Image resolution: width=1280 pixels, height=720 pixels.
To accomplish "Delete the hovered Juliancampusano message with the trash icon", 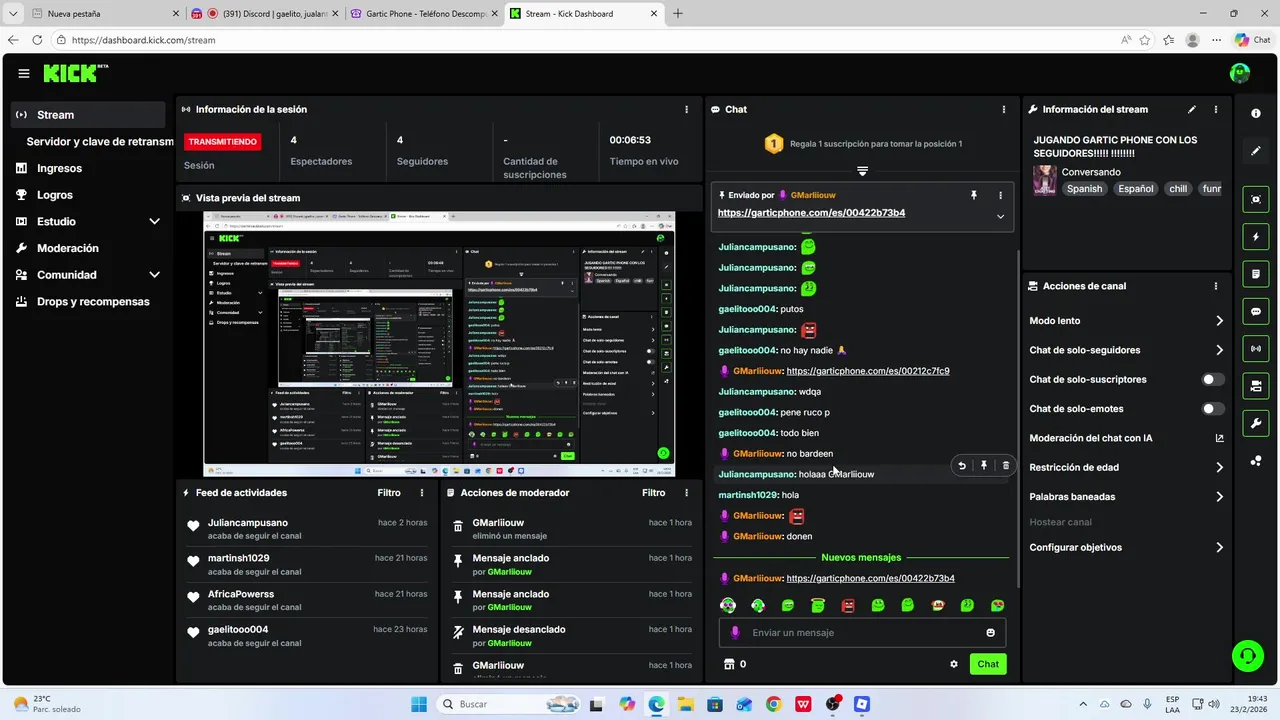I will tap(1006, 465).
